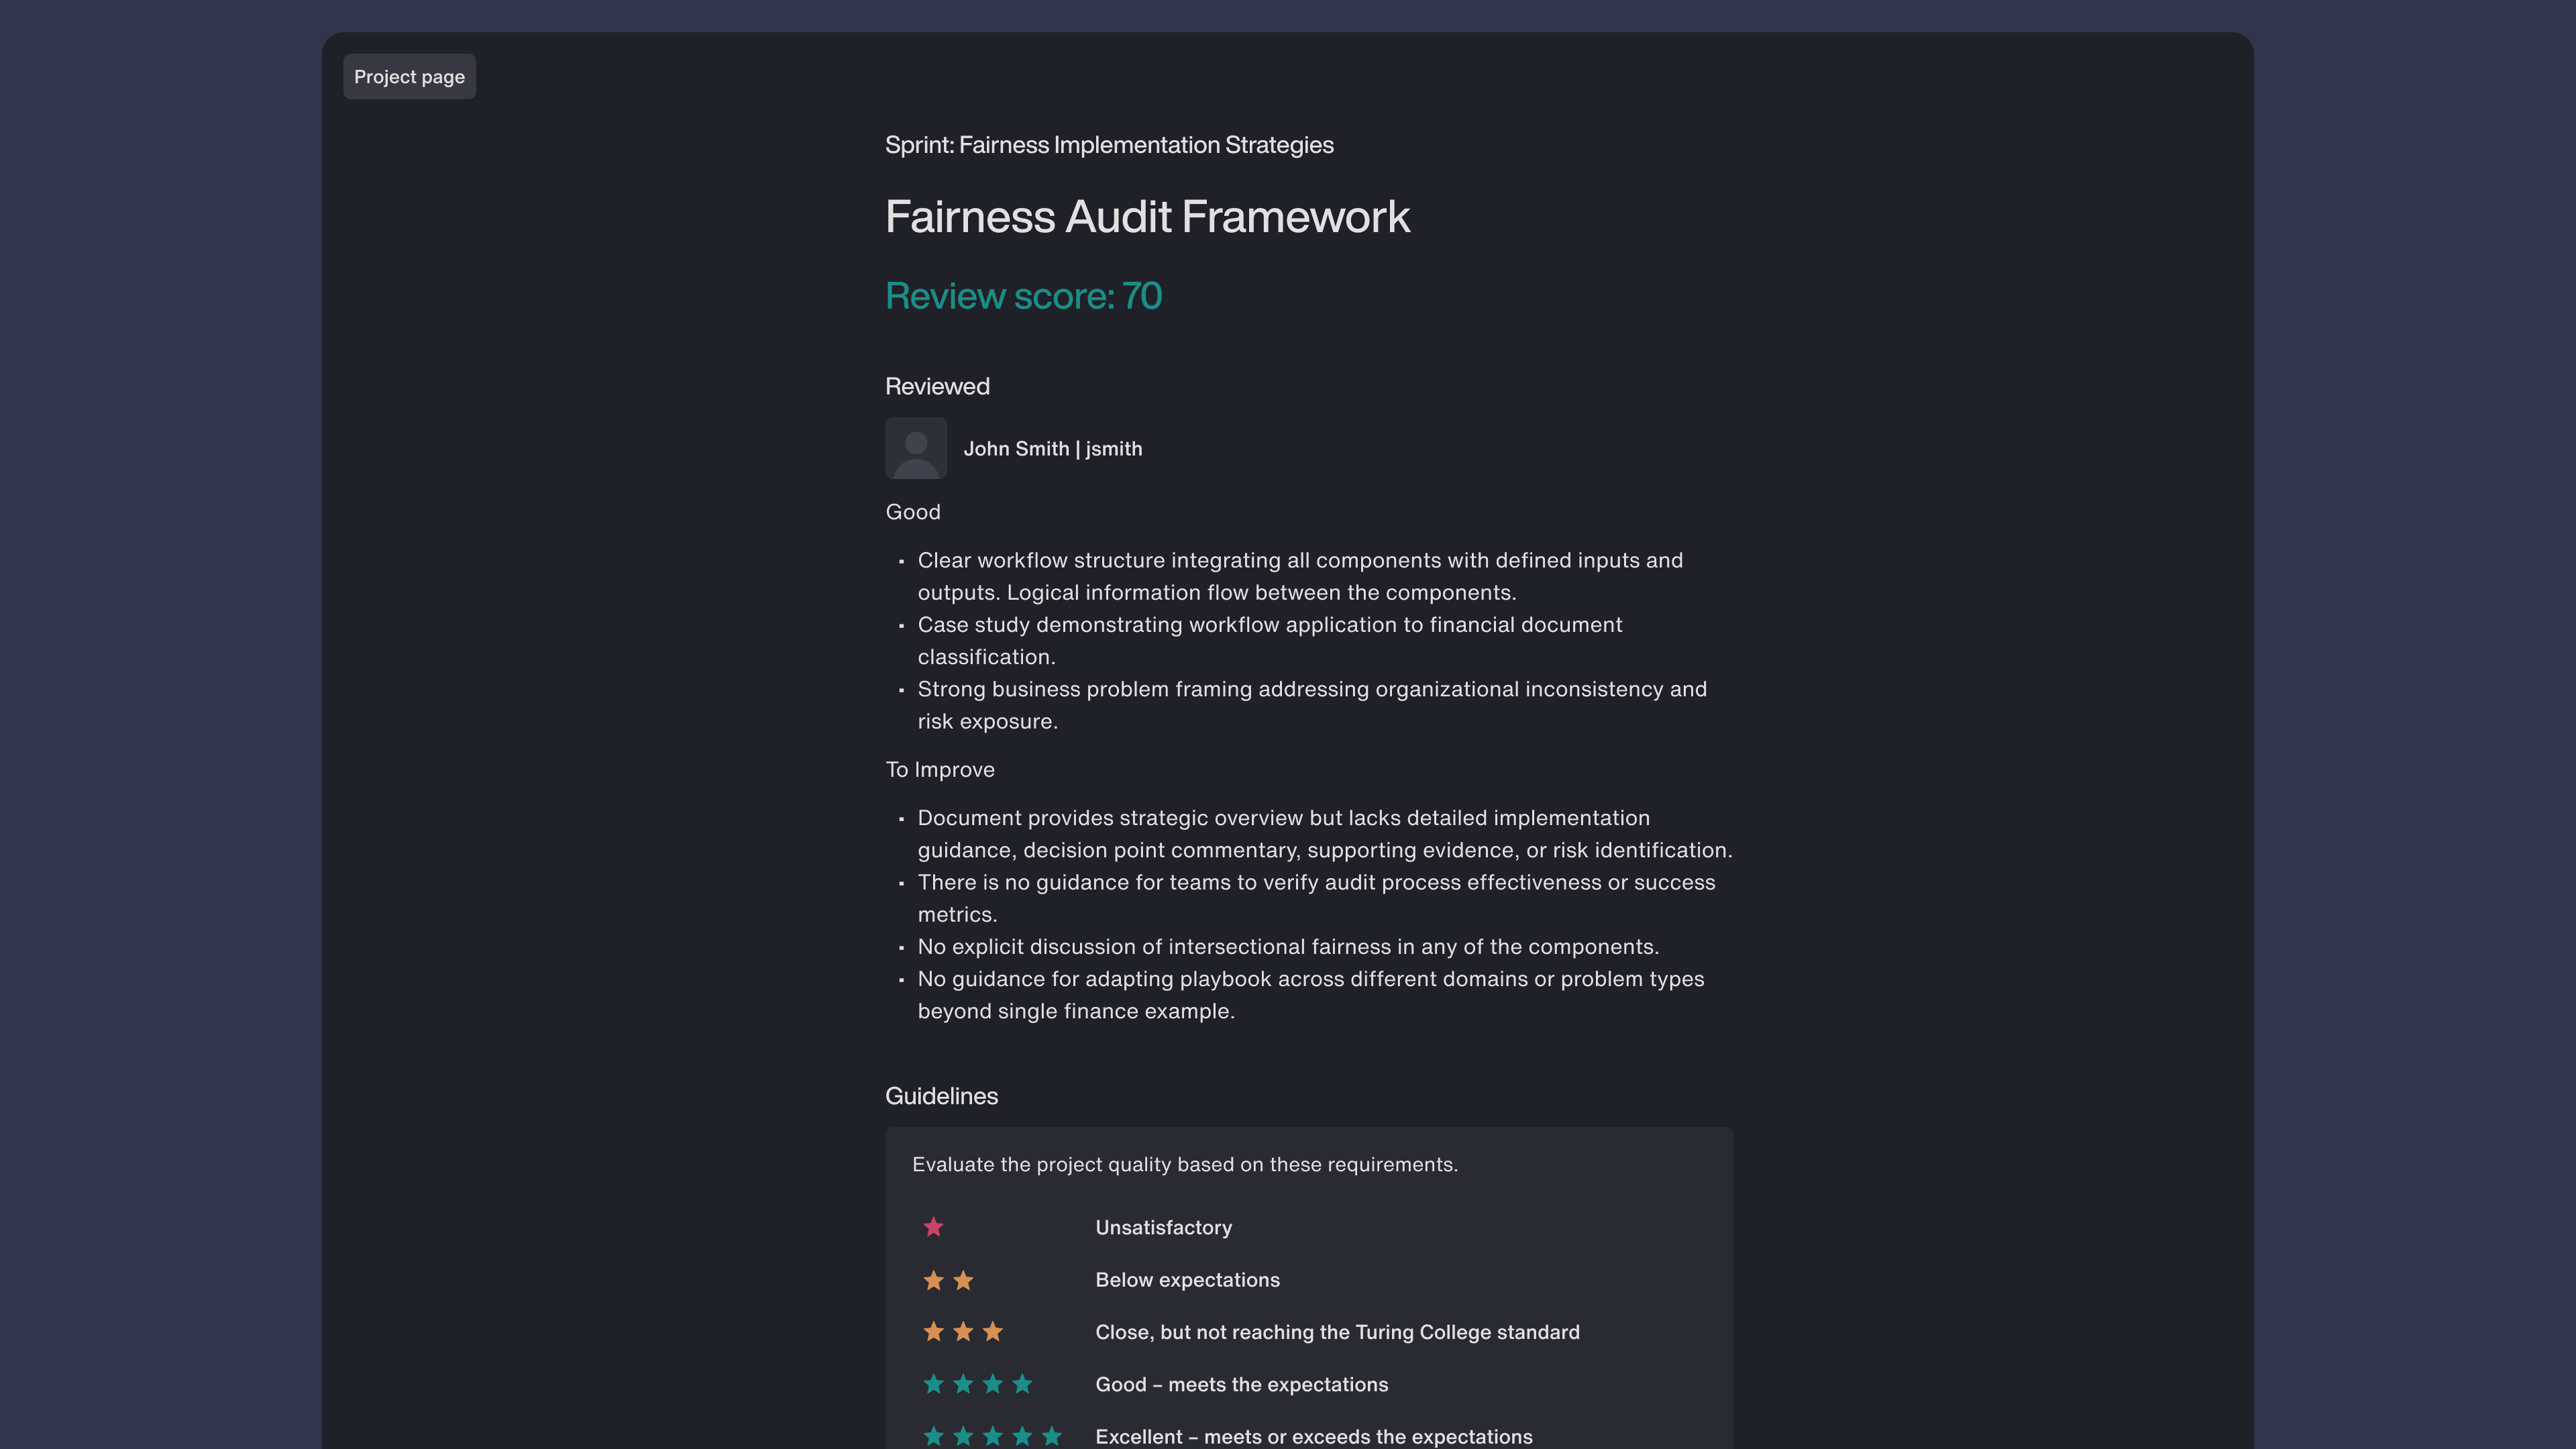Click the To Improve subheading
The width and height of the screenshot is (2576, 1449).
939,769
